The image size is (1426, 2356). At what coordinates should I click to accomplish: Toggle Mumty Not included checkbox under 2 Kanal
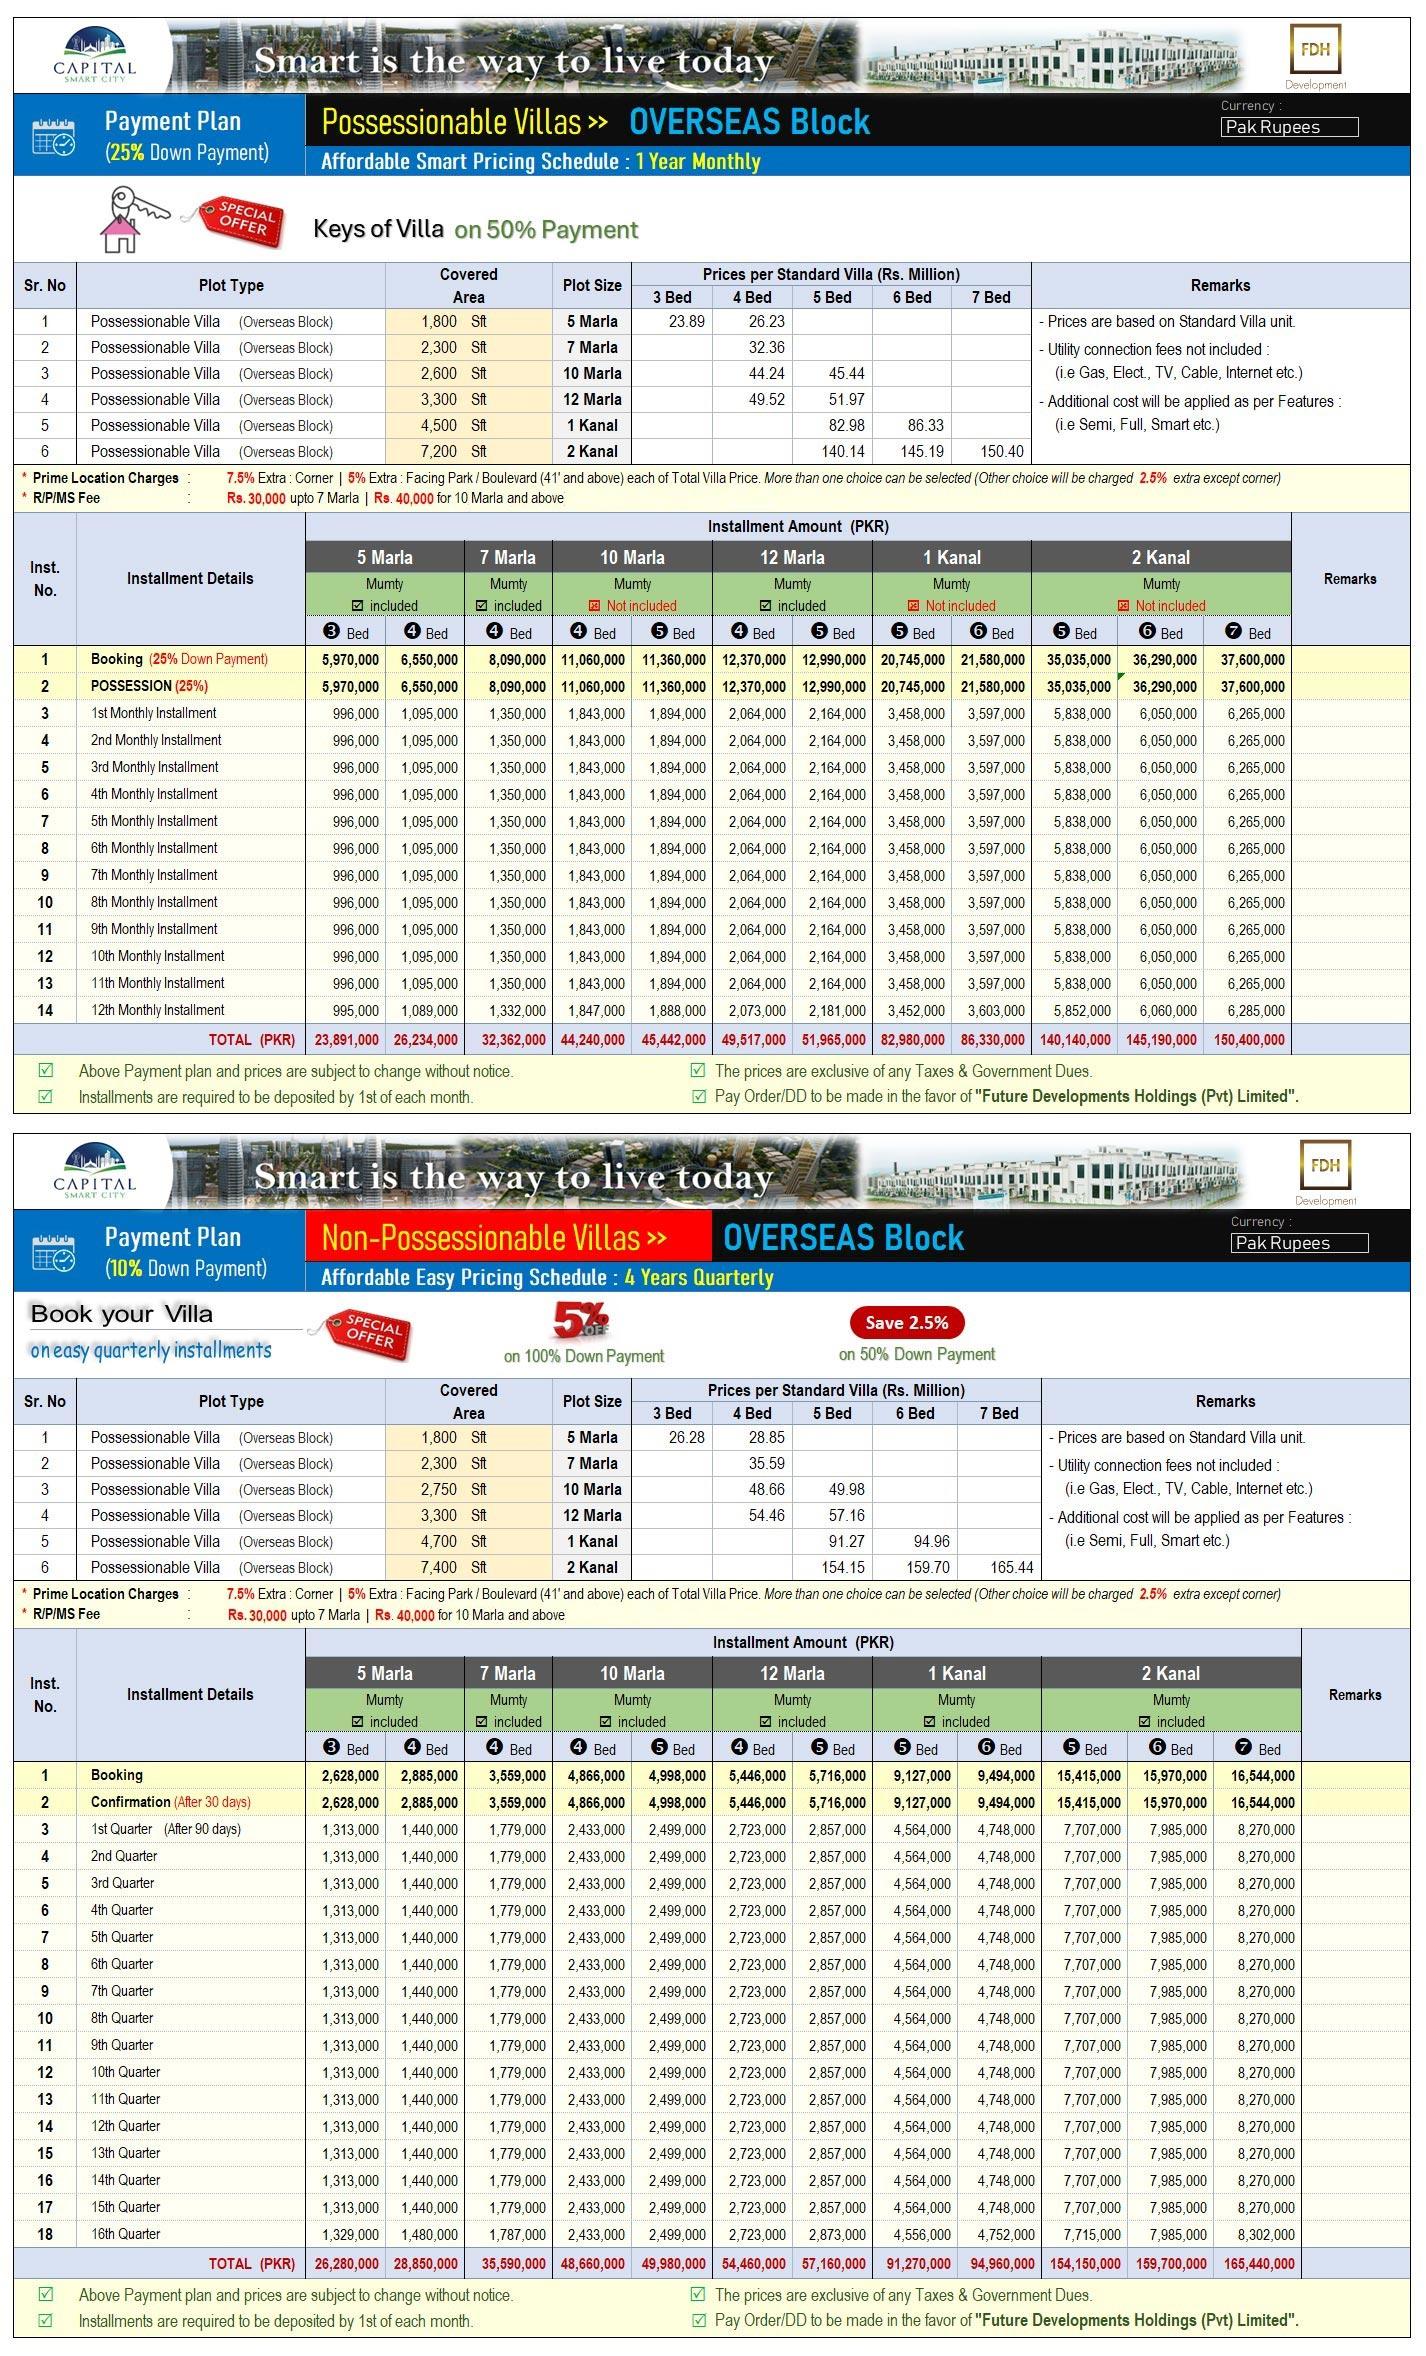pos(1122,606)
